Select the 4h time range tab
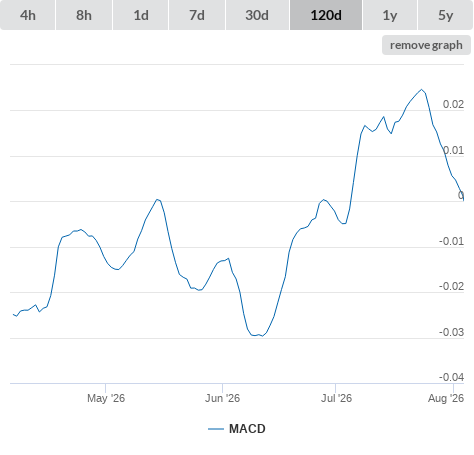Image resolution: width=474 pixels, height=455 pixels. pos(28,15)
